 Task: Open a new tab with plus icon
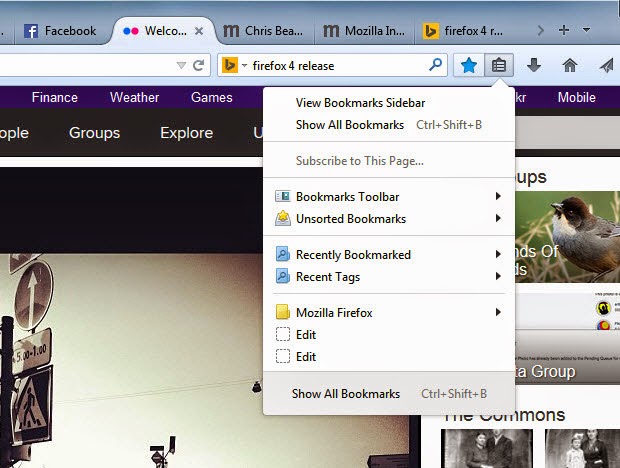564,30
